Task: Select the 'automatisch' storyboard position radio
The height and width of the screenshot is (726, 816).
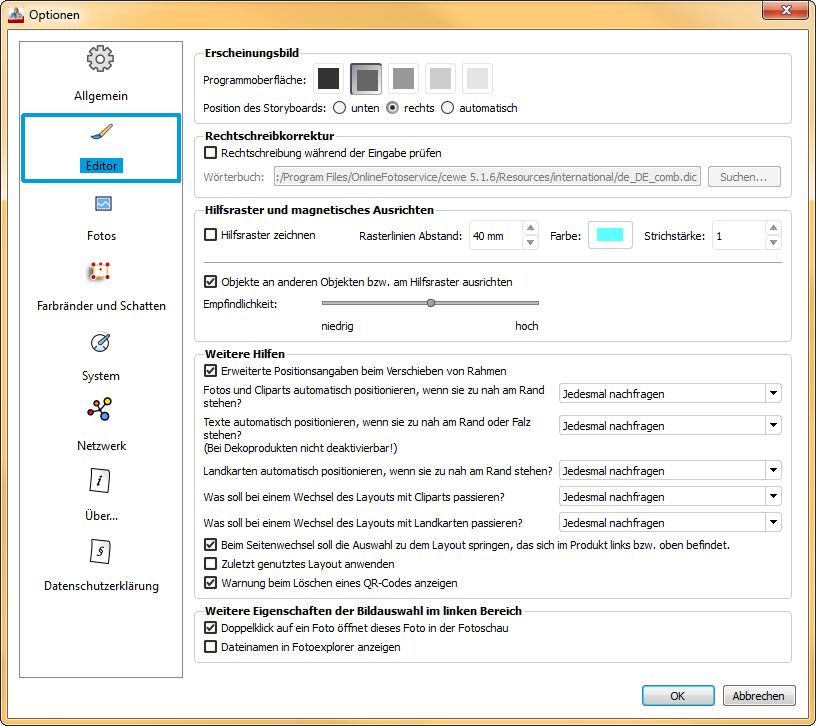Action: 447,107
